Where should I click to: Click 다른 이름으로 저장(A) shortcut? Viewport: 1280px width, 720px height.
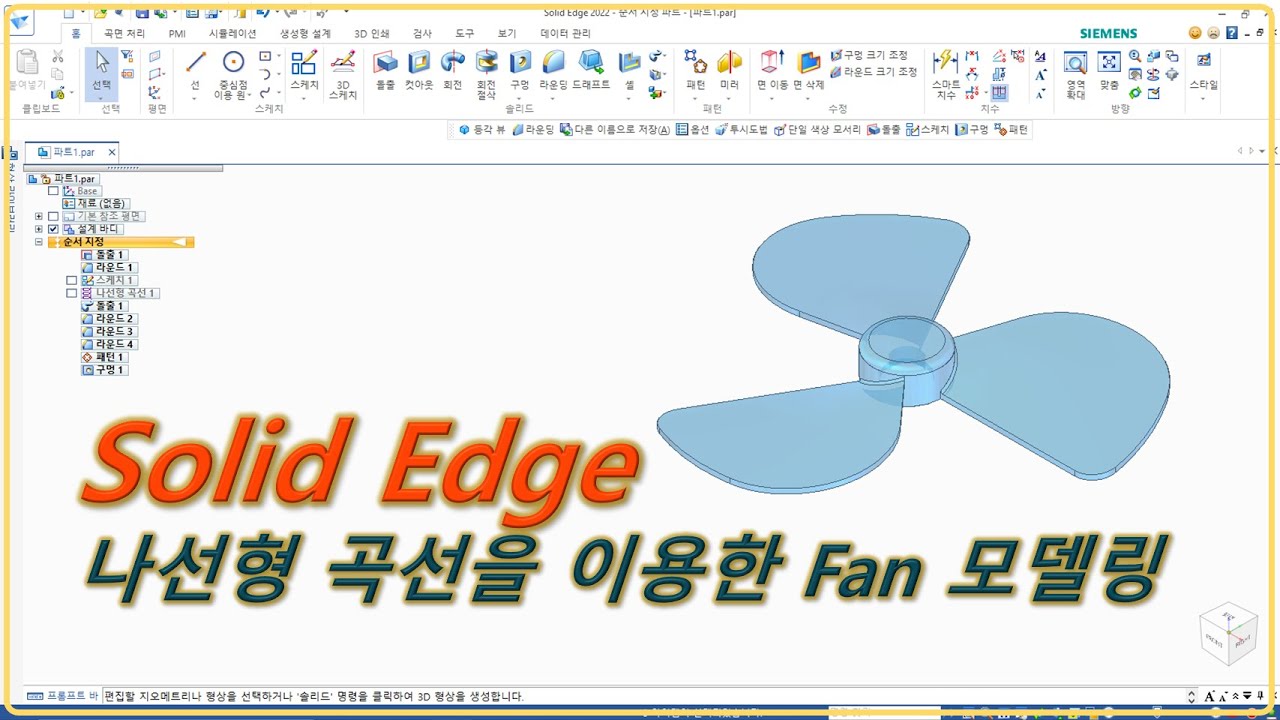615,130
